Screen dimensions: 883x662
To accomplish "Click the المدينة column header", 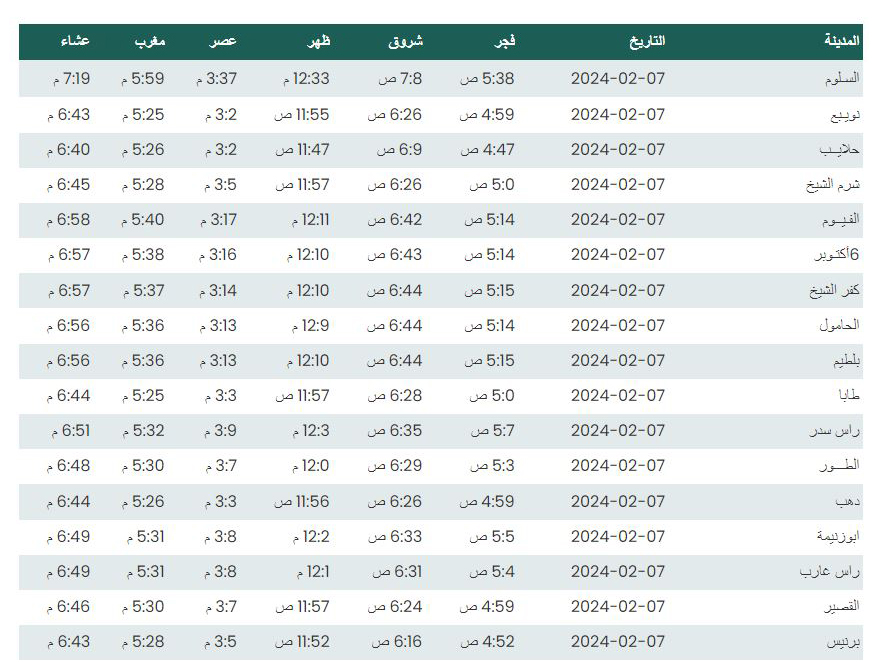I will pyautogui.click(x=842, y=41).
